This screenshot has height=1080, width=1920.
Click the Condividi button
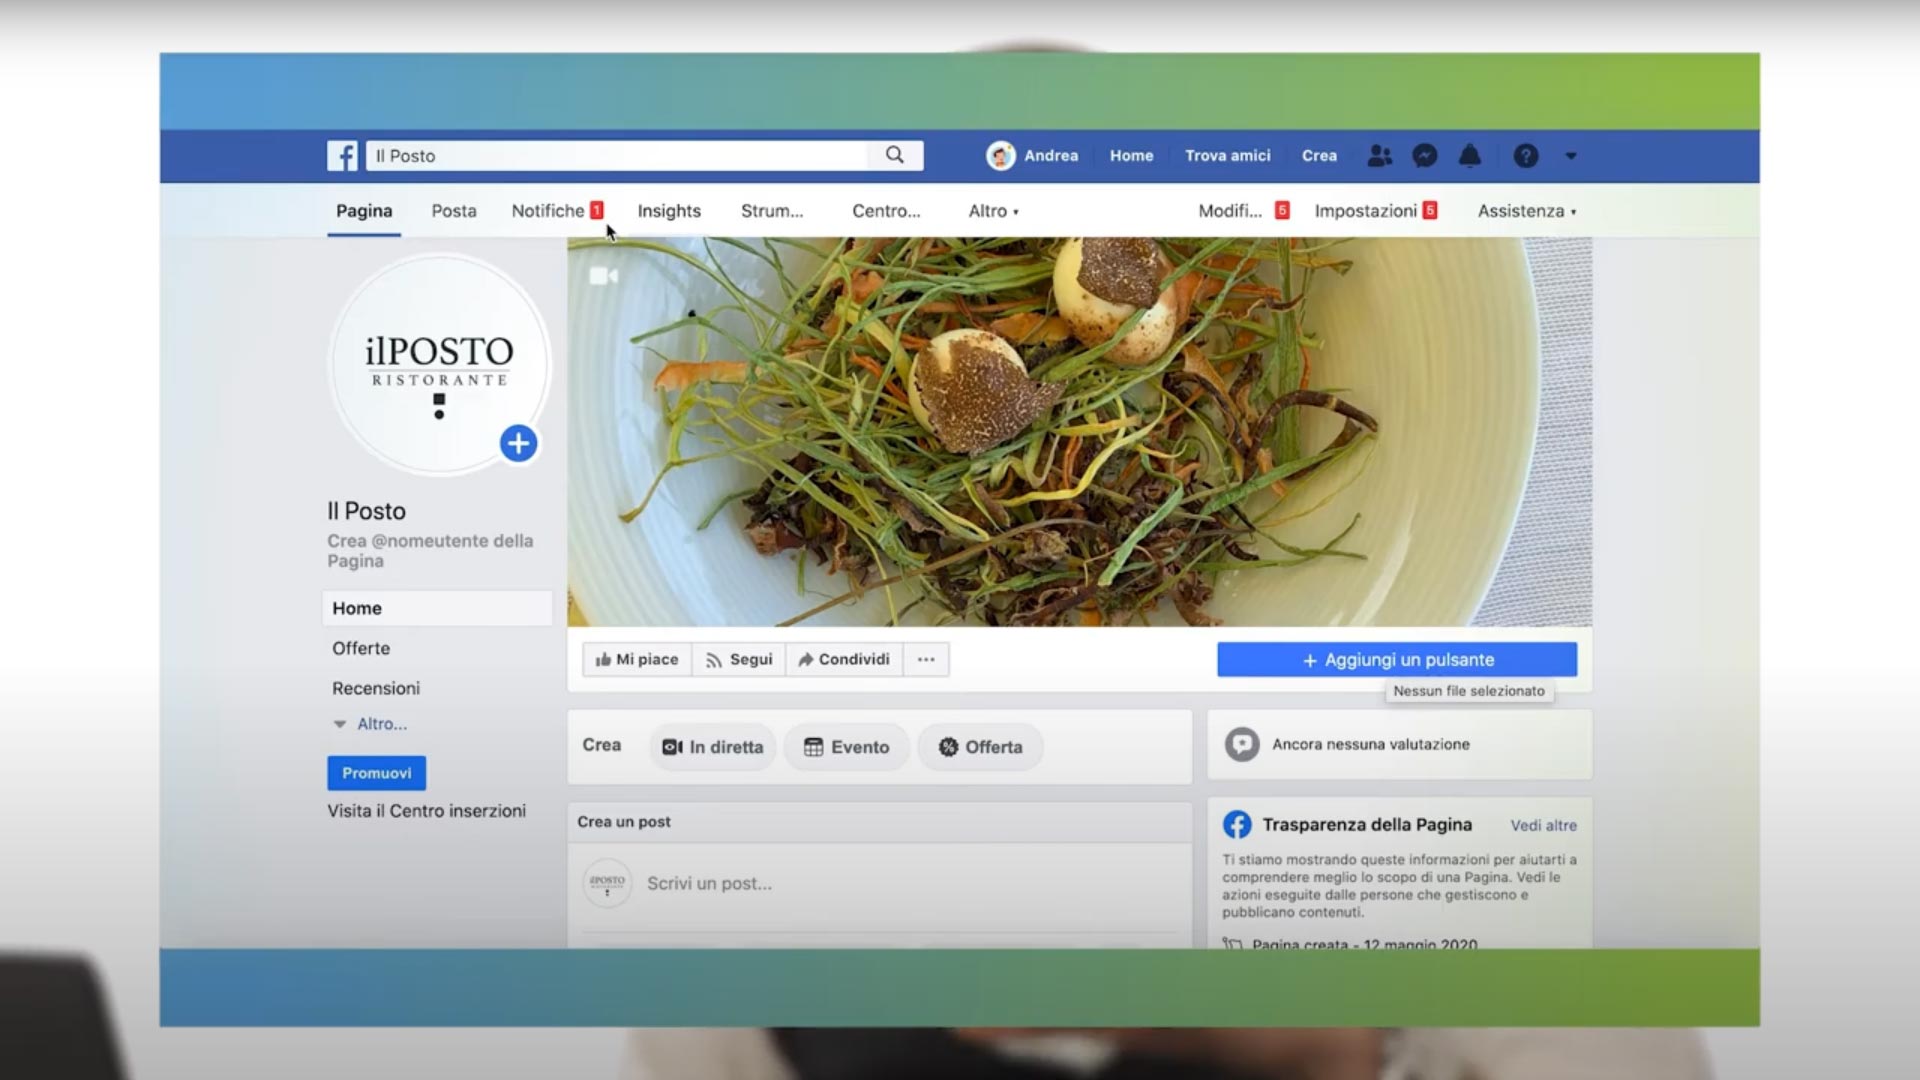tap(844, 659)
